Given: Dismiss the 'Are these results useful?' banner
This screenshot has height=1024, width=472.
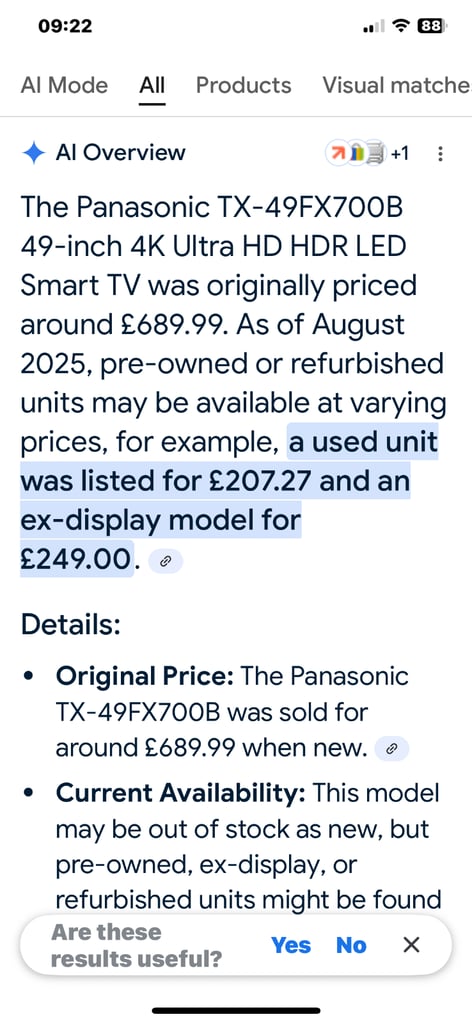Looking at the screenshot, I should [x=411, y=944].
